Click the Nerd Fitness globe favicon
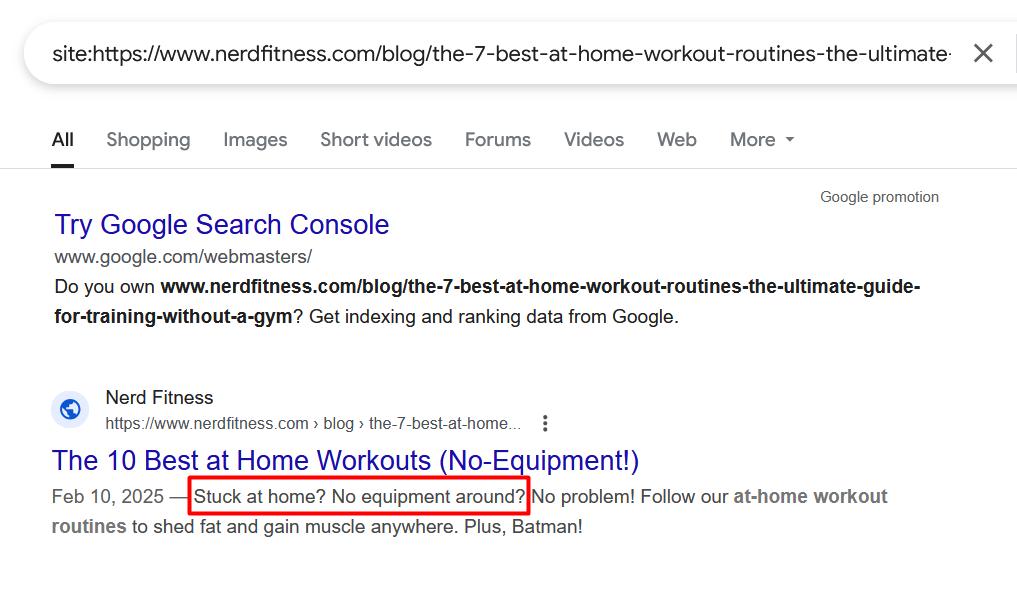The width and height of the screenshot is (1017, 604). coord(70,409)
